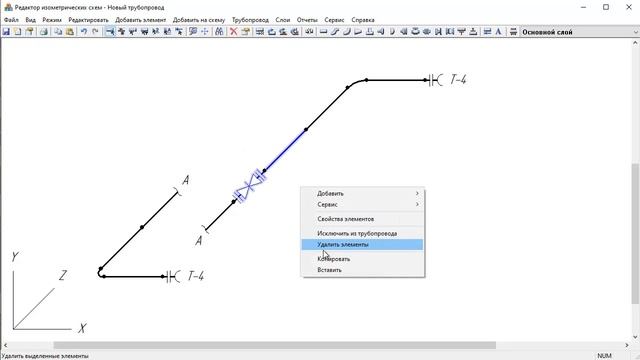This screenshot has width=640, height=360.
Task: Click the application icon in title bar
Action: click(8, 7)
